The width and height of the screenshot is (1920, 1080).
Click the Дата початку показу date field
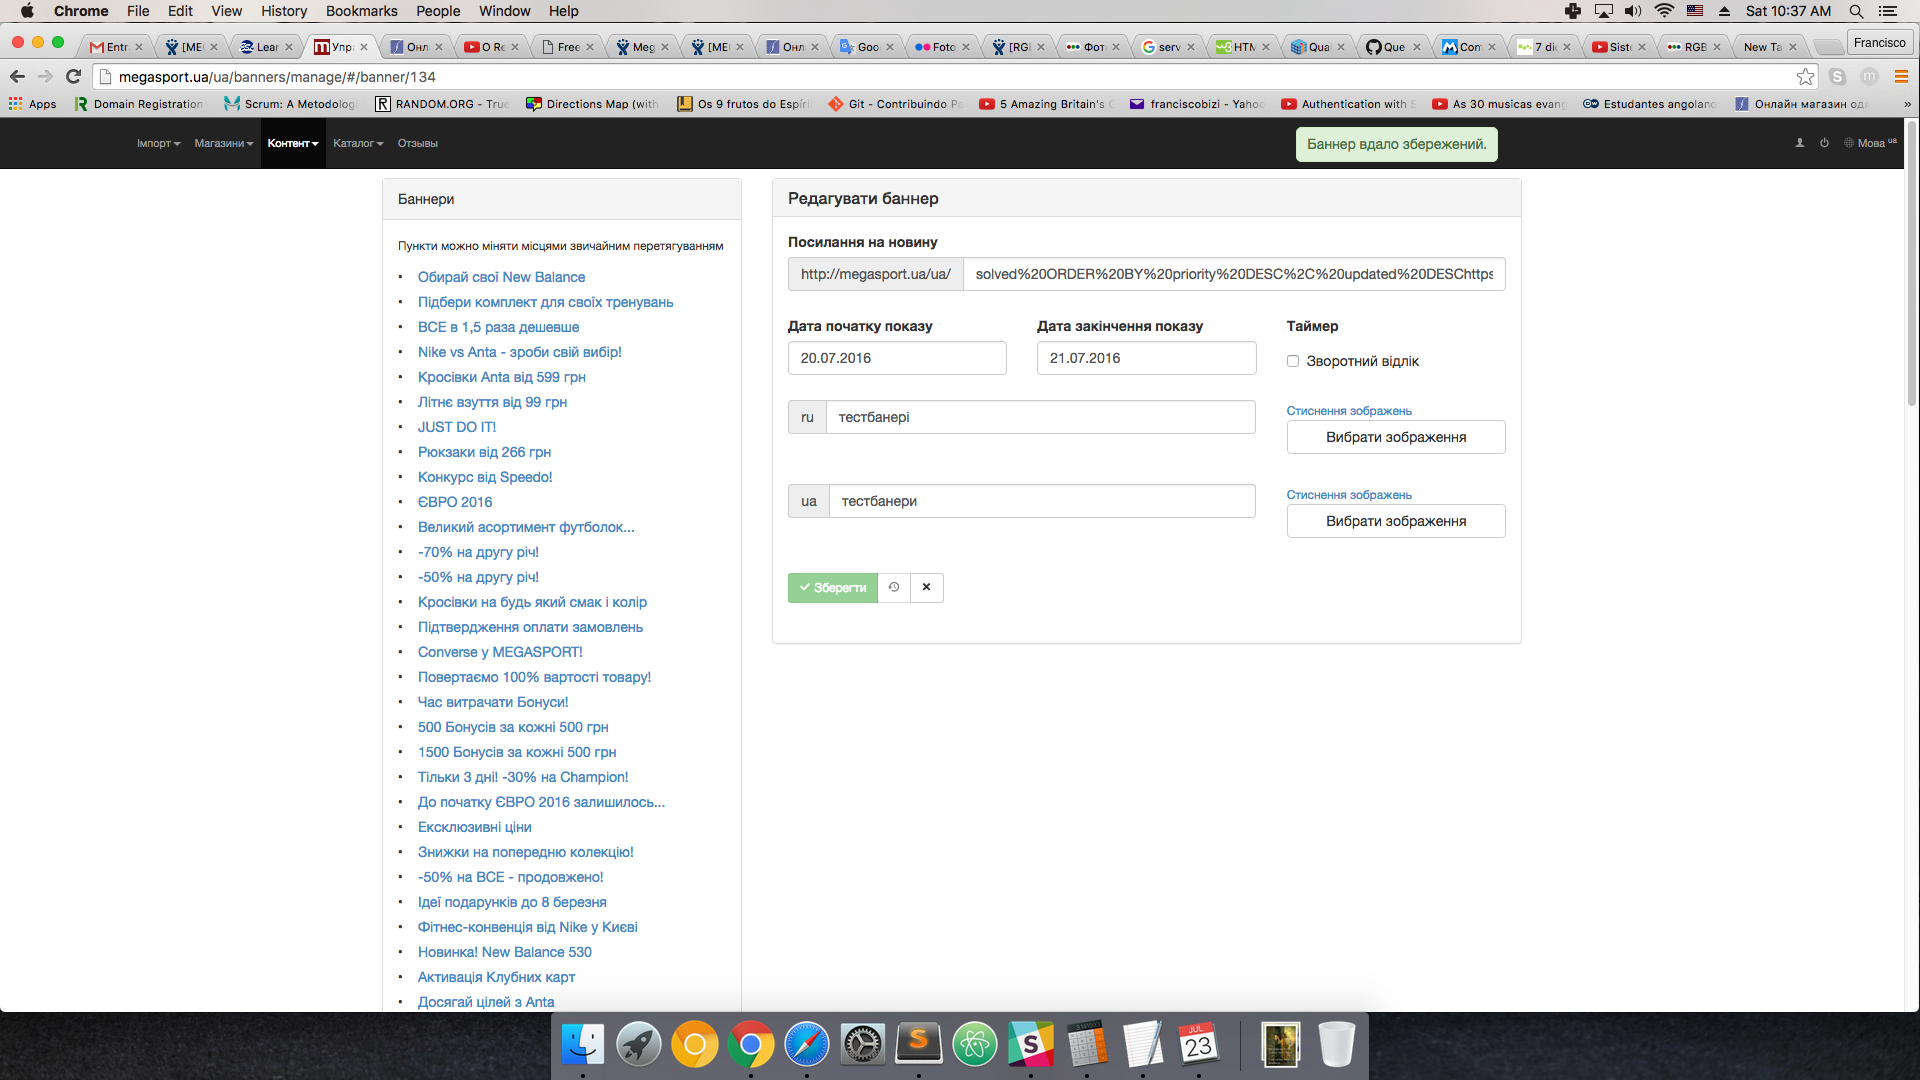pyautogui.click(x=896, y=358)
